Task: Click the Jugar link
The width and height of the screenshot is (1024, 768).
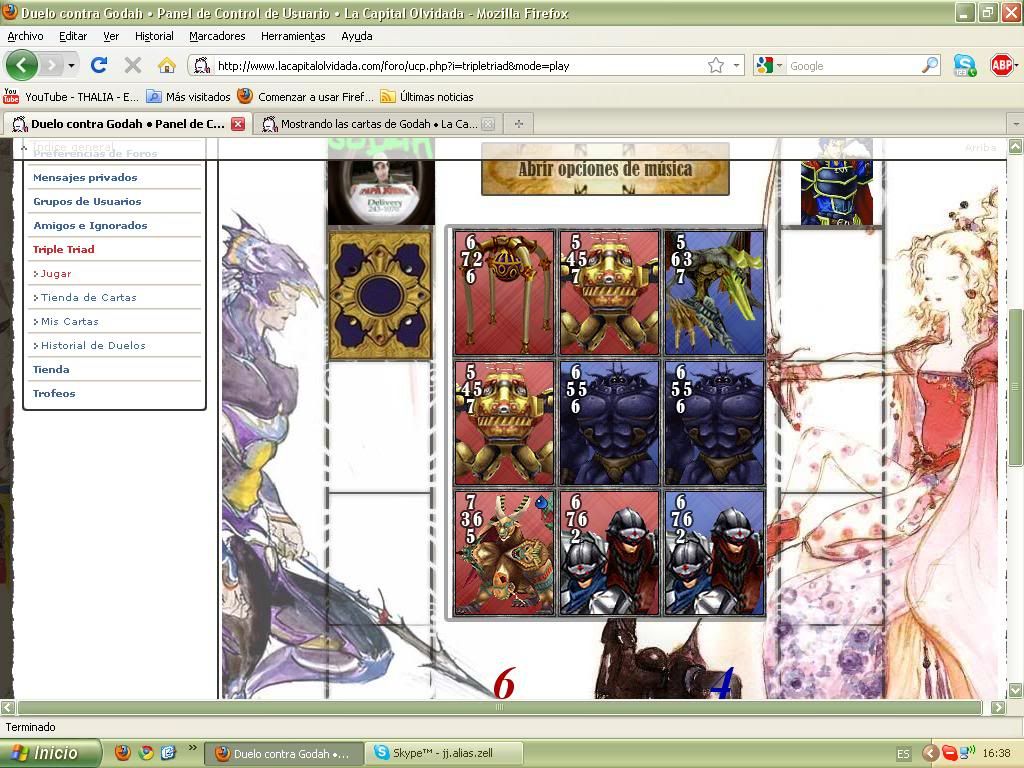Action: (x=56, y=274)
